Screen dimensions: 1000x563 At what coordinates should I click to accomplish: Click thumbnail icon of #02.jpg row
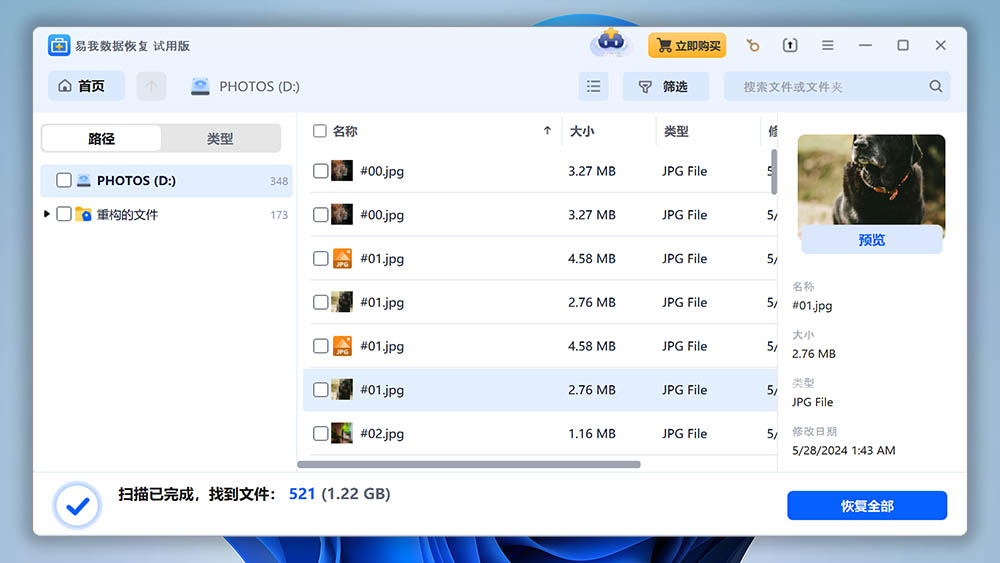pos(342,434)
